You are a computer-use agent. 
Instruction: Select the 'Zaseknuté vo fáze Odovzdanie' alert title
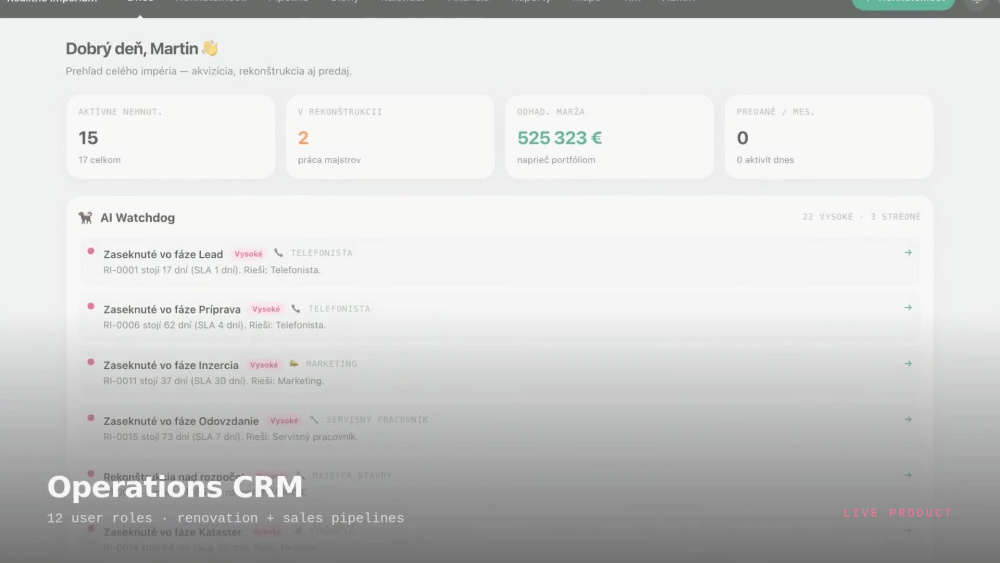coord(181,421)
